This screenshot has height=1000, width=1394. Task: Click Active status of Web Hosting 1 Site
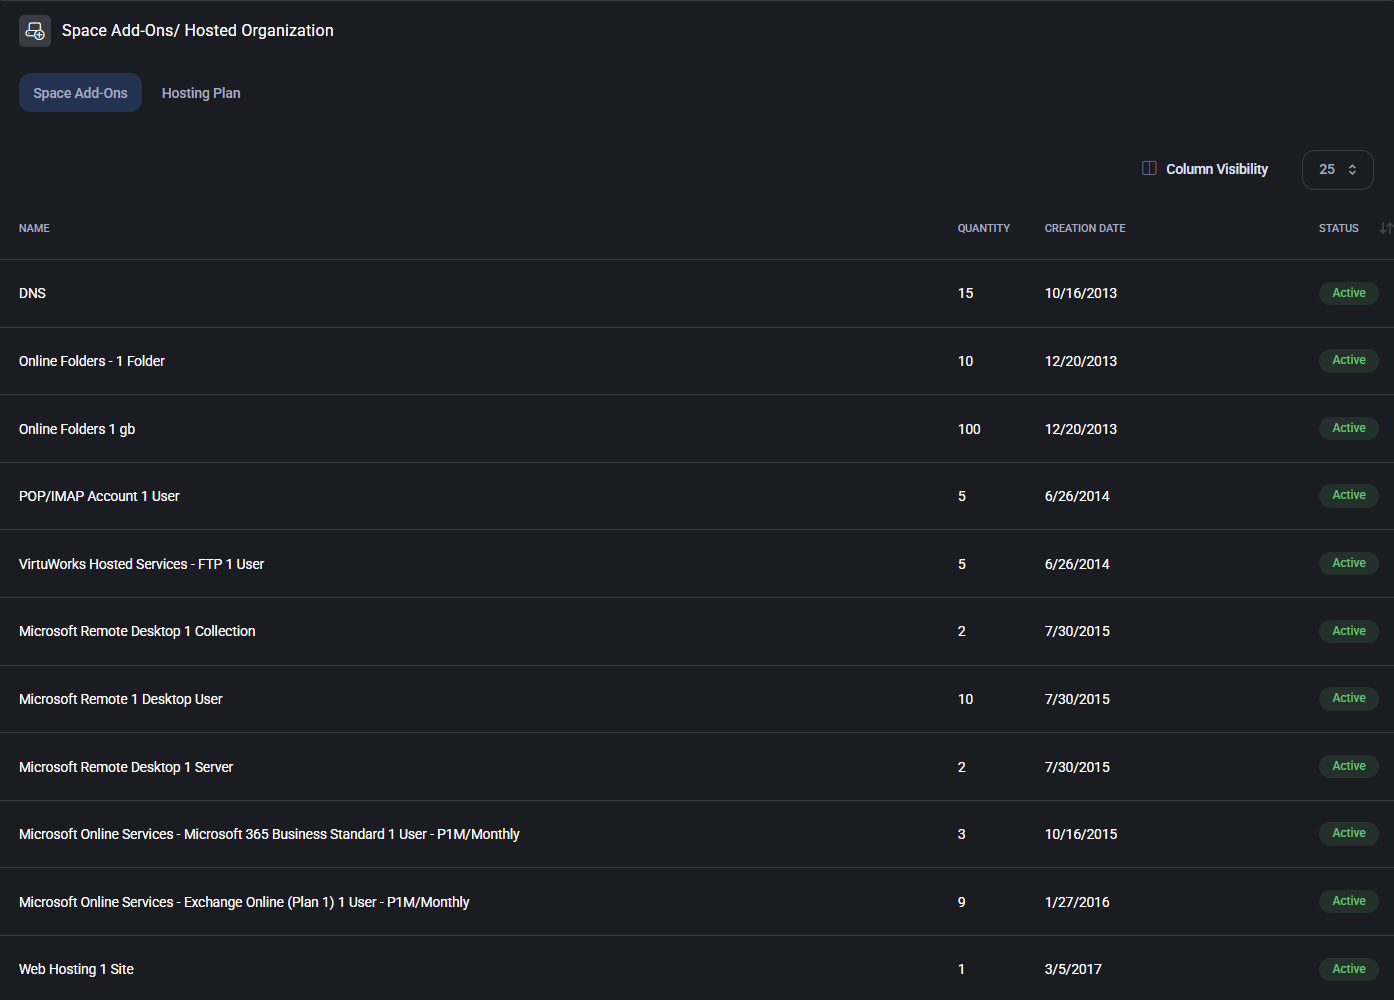[1348, 969]
